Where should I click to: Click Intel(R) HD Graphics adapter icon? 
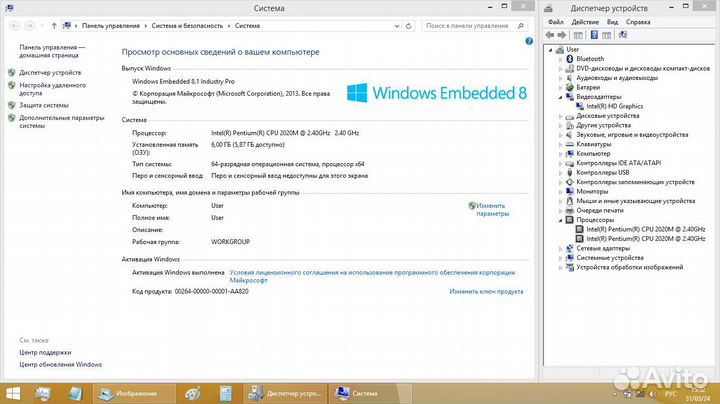580,106
